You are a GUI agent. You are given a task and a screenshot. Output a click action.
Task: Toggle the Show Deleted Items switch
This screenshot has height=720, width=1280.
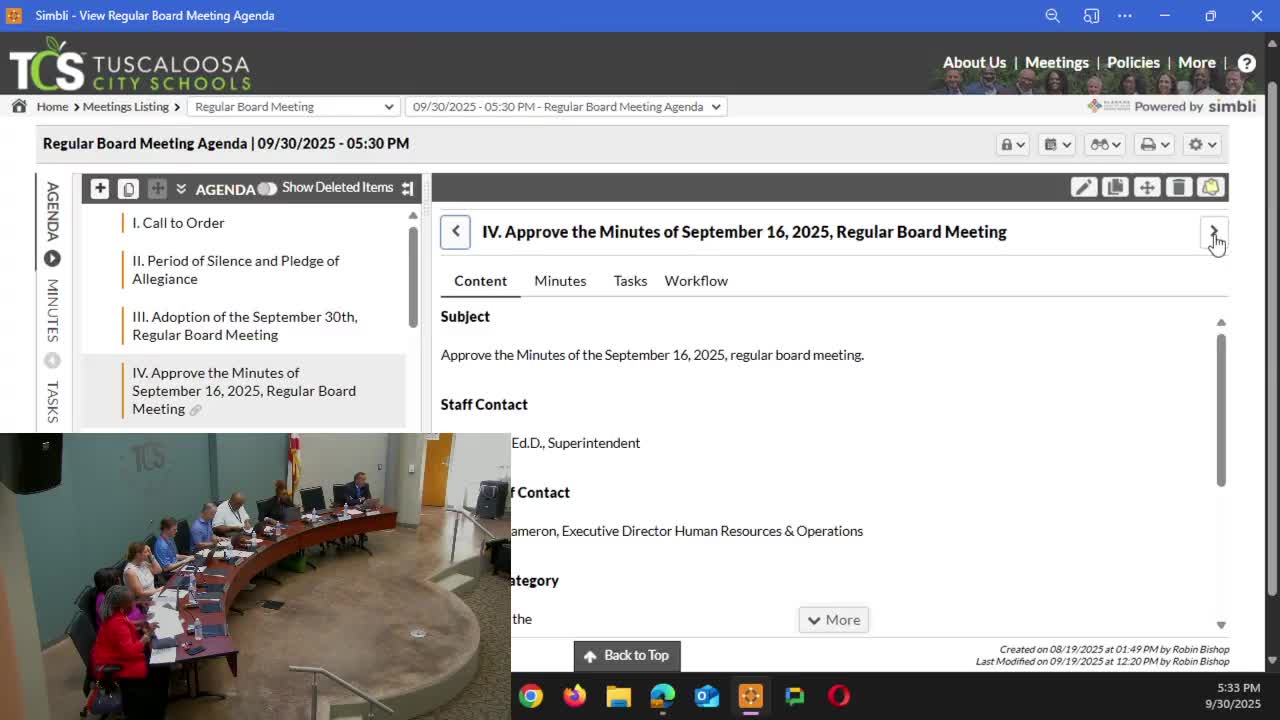coord(267,188)
